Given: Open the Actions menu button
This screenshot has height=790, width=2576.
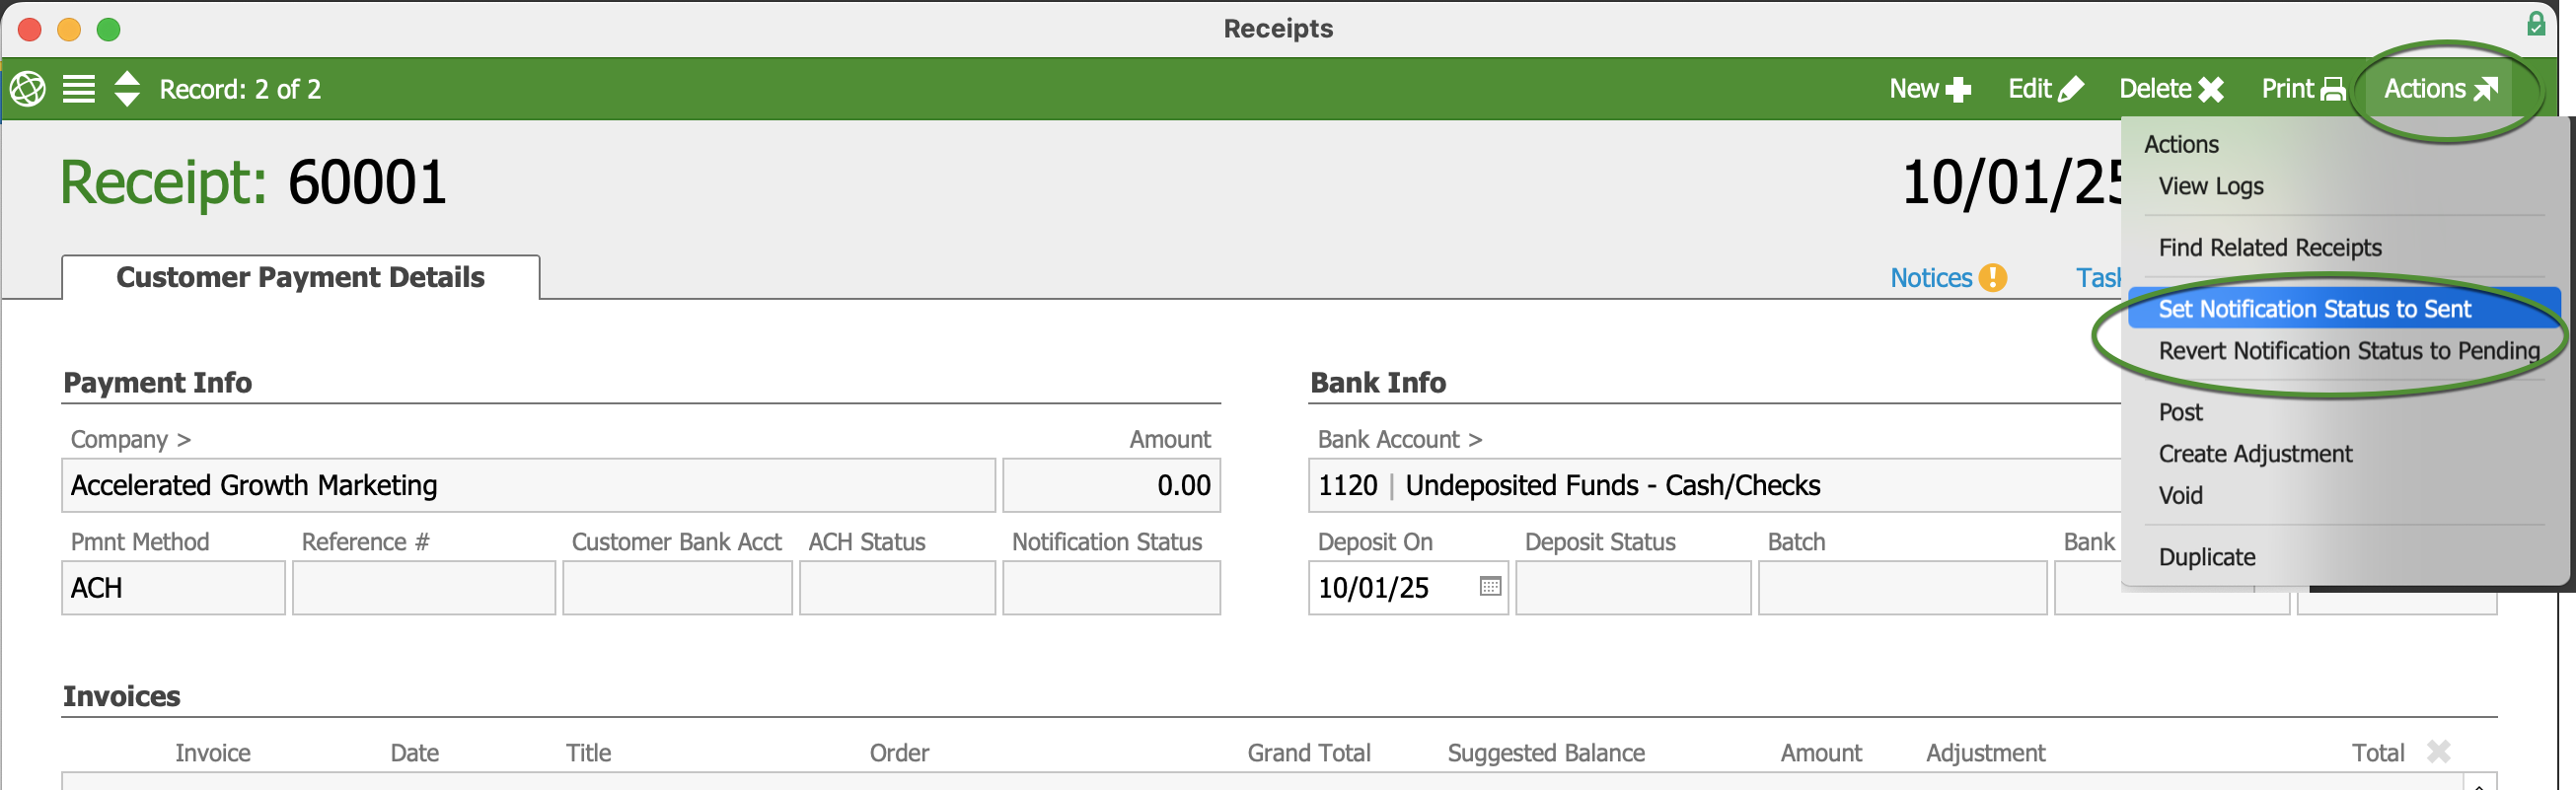Looking at the screenshot, I should (x=2440, y=89).
